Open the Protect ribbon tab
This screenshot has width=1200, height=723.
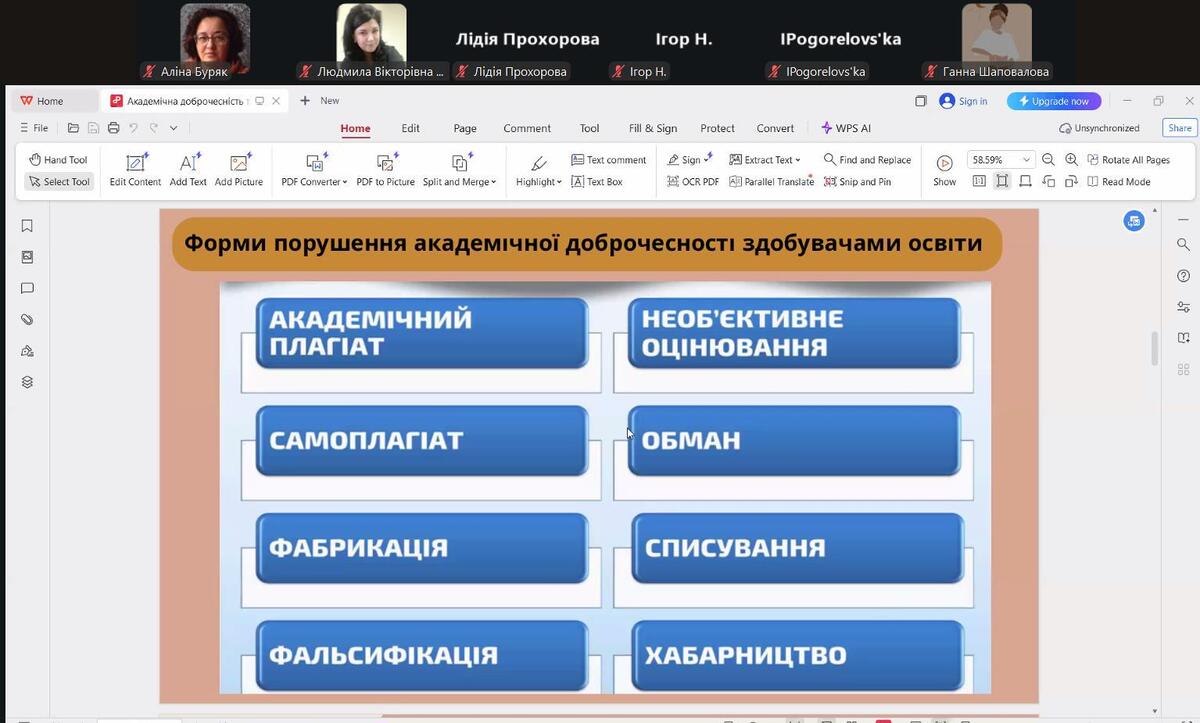tap(717, 128)
